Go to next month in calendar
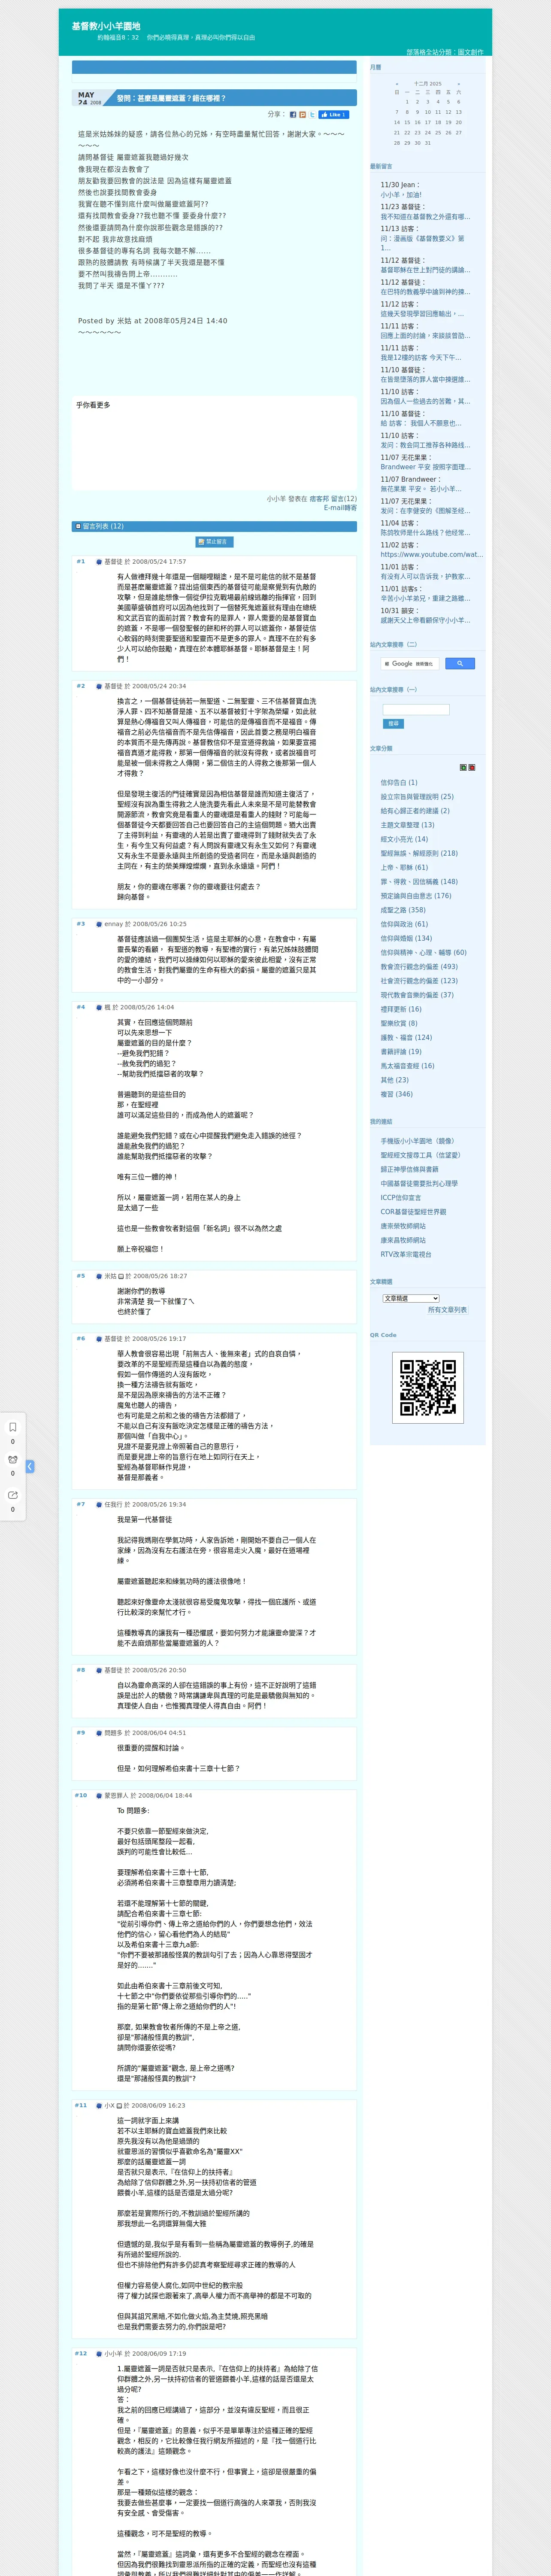551x2576 pixels. pyautogui.click(x=459, y=84)
